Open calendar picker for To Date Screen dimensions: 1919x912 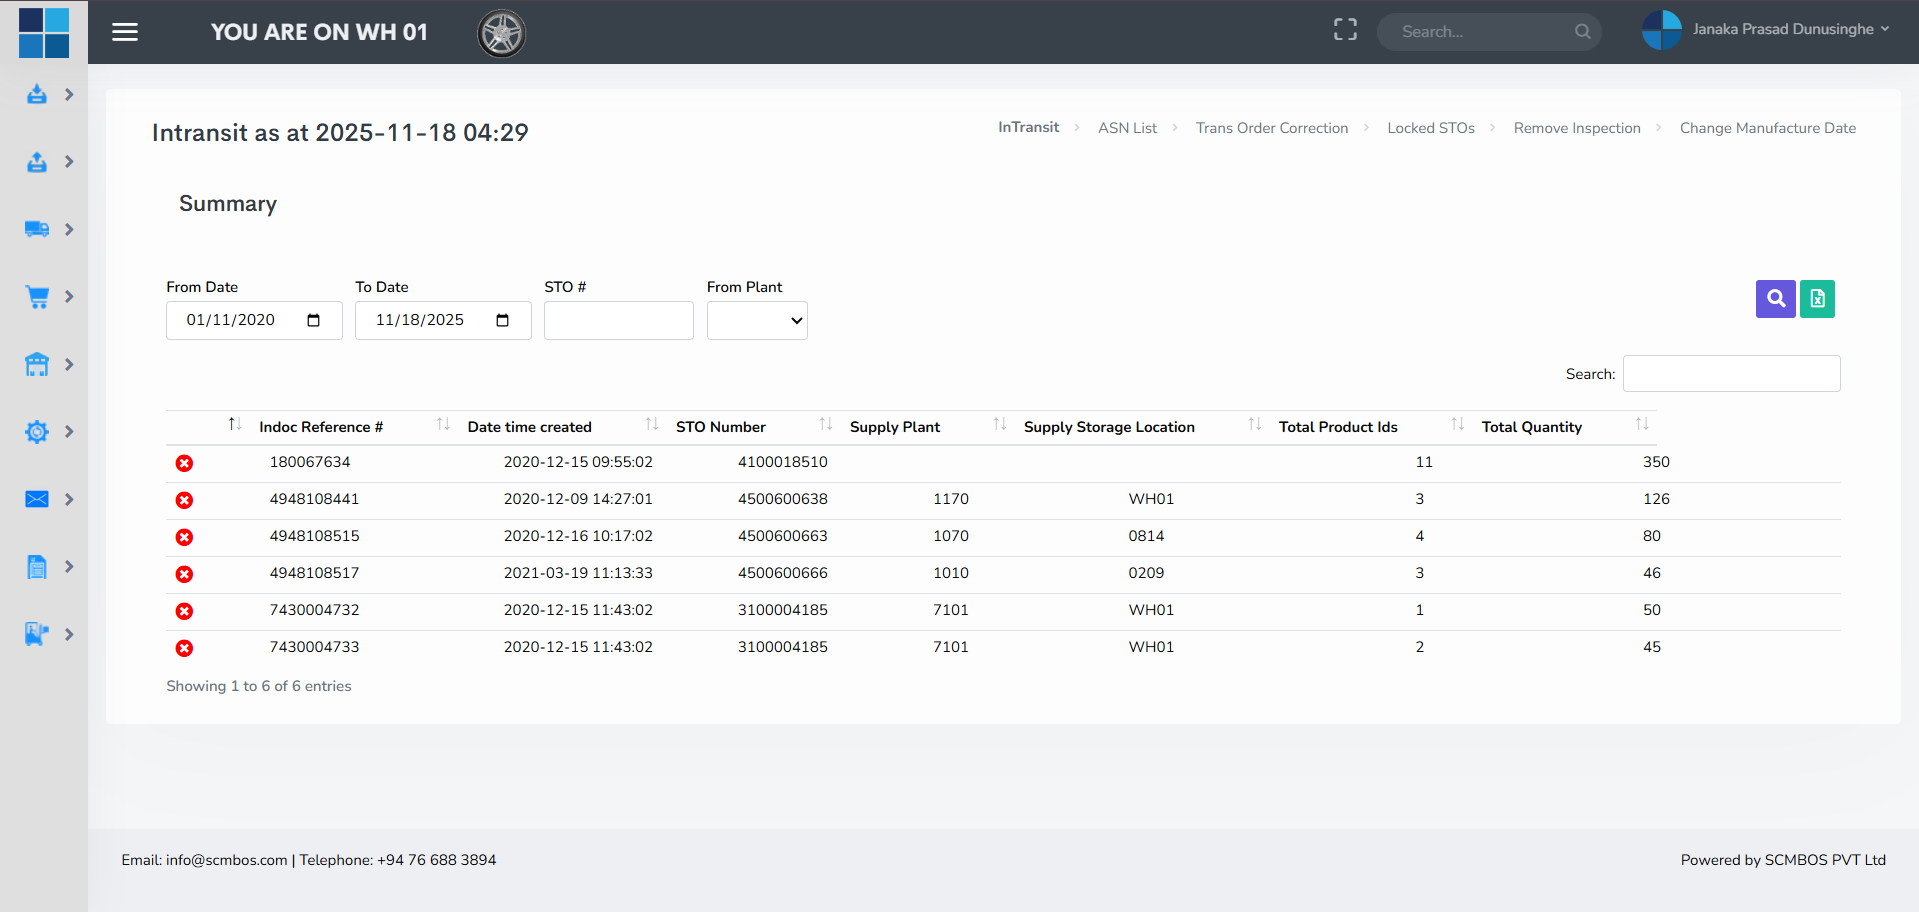(x=502, y=320)
